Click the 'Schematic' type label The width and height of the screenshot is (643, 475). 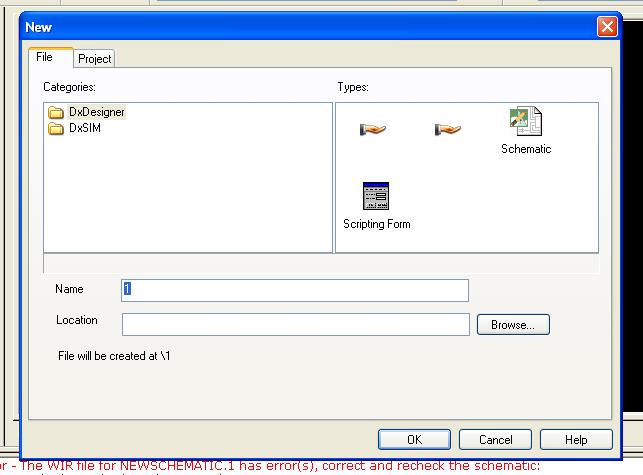point(526,149)
